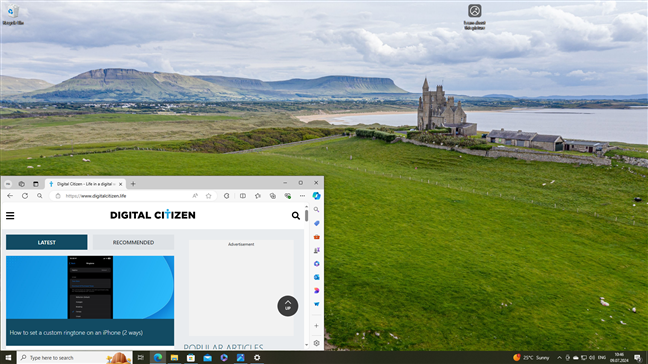
Task: Open the Edge extensions icon
Action: tap(226, 196)
